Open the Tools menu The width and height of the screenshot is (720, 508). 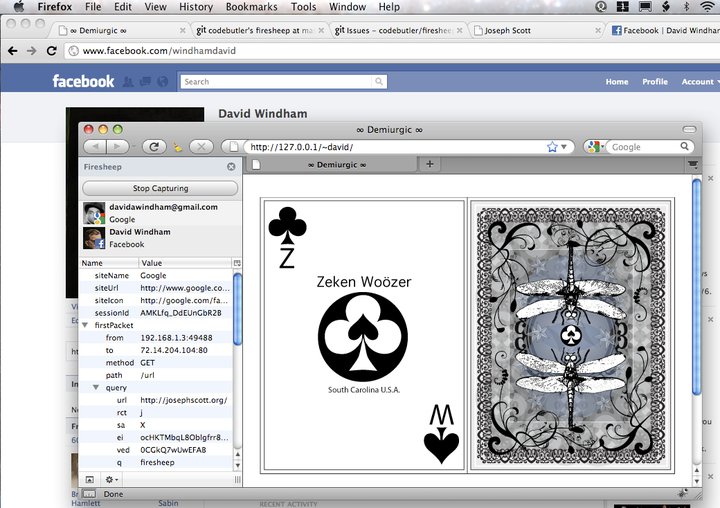[x=303, y=7]
